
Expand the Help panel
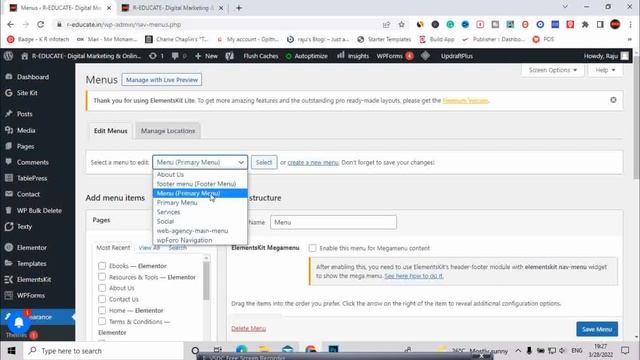tap(605, 70)
